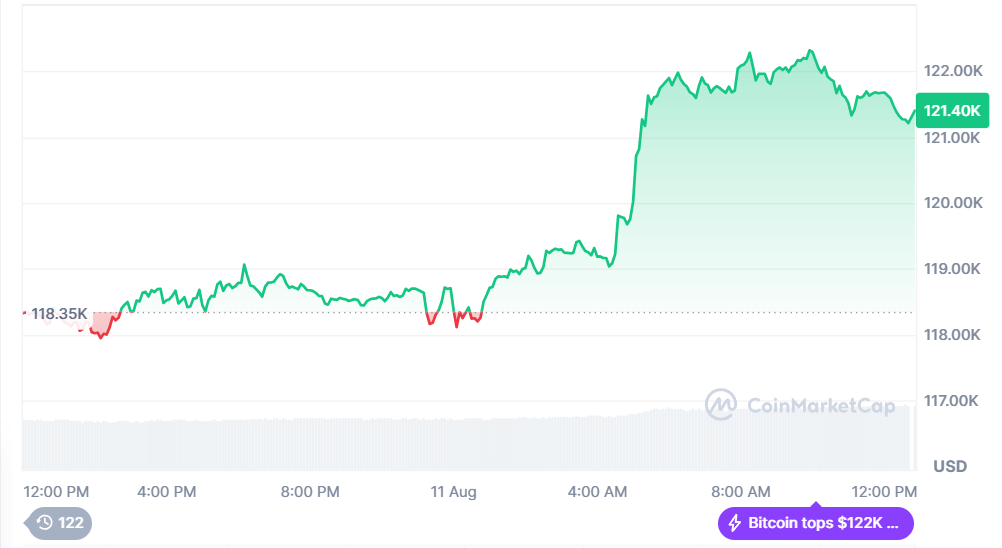Click the USD currency label
This screenshot has height=548, width=1002.
click(950, 466)
